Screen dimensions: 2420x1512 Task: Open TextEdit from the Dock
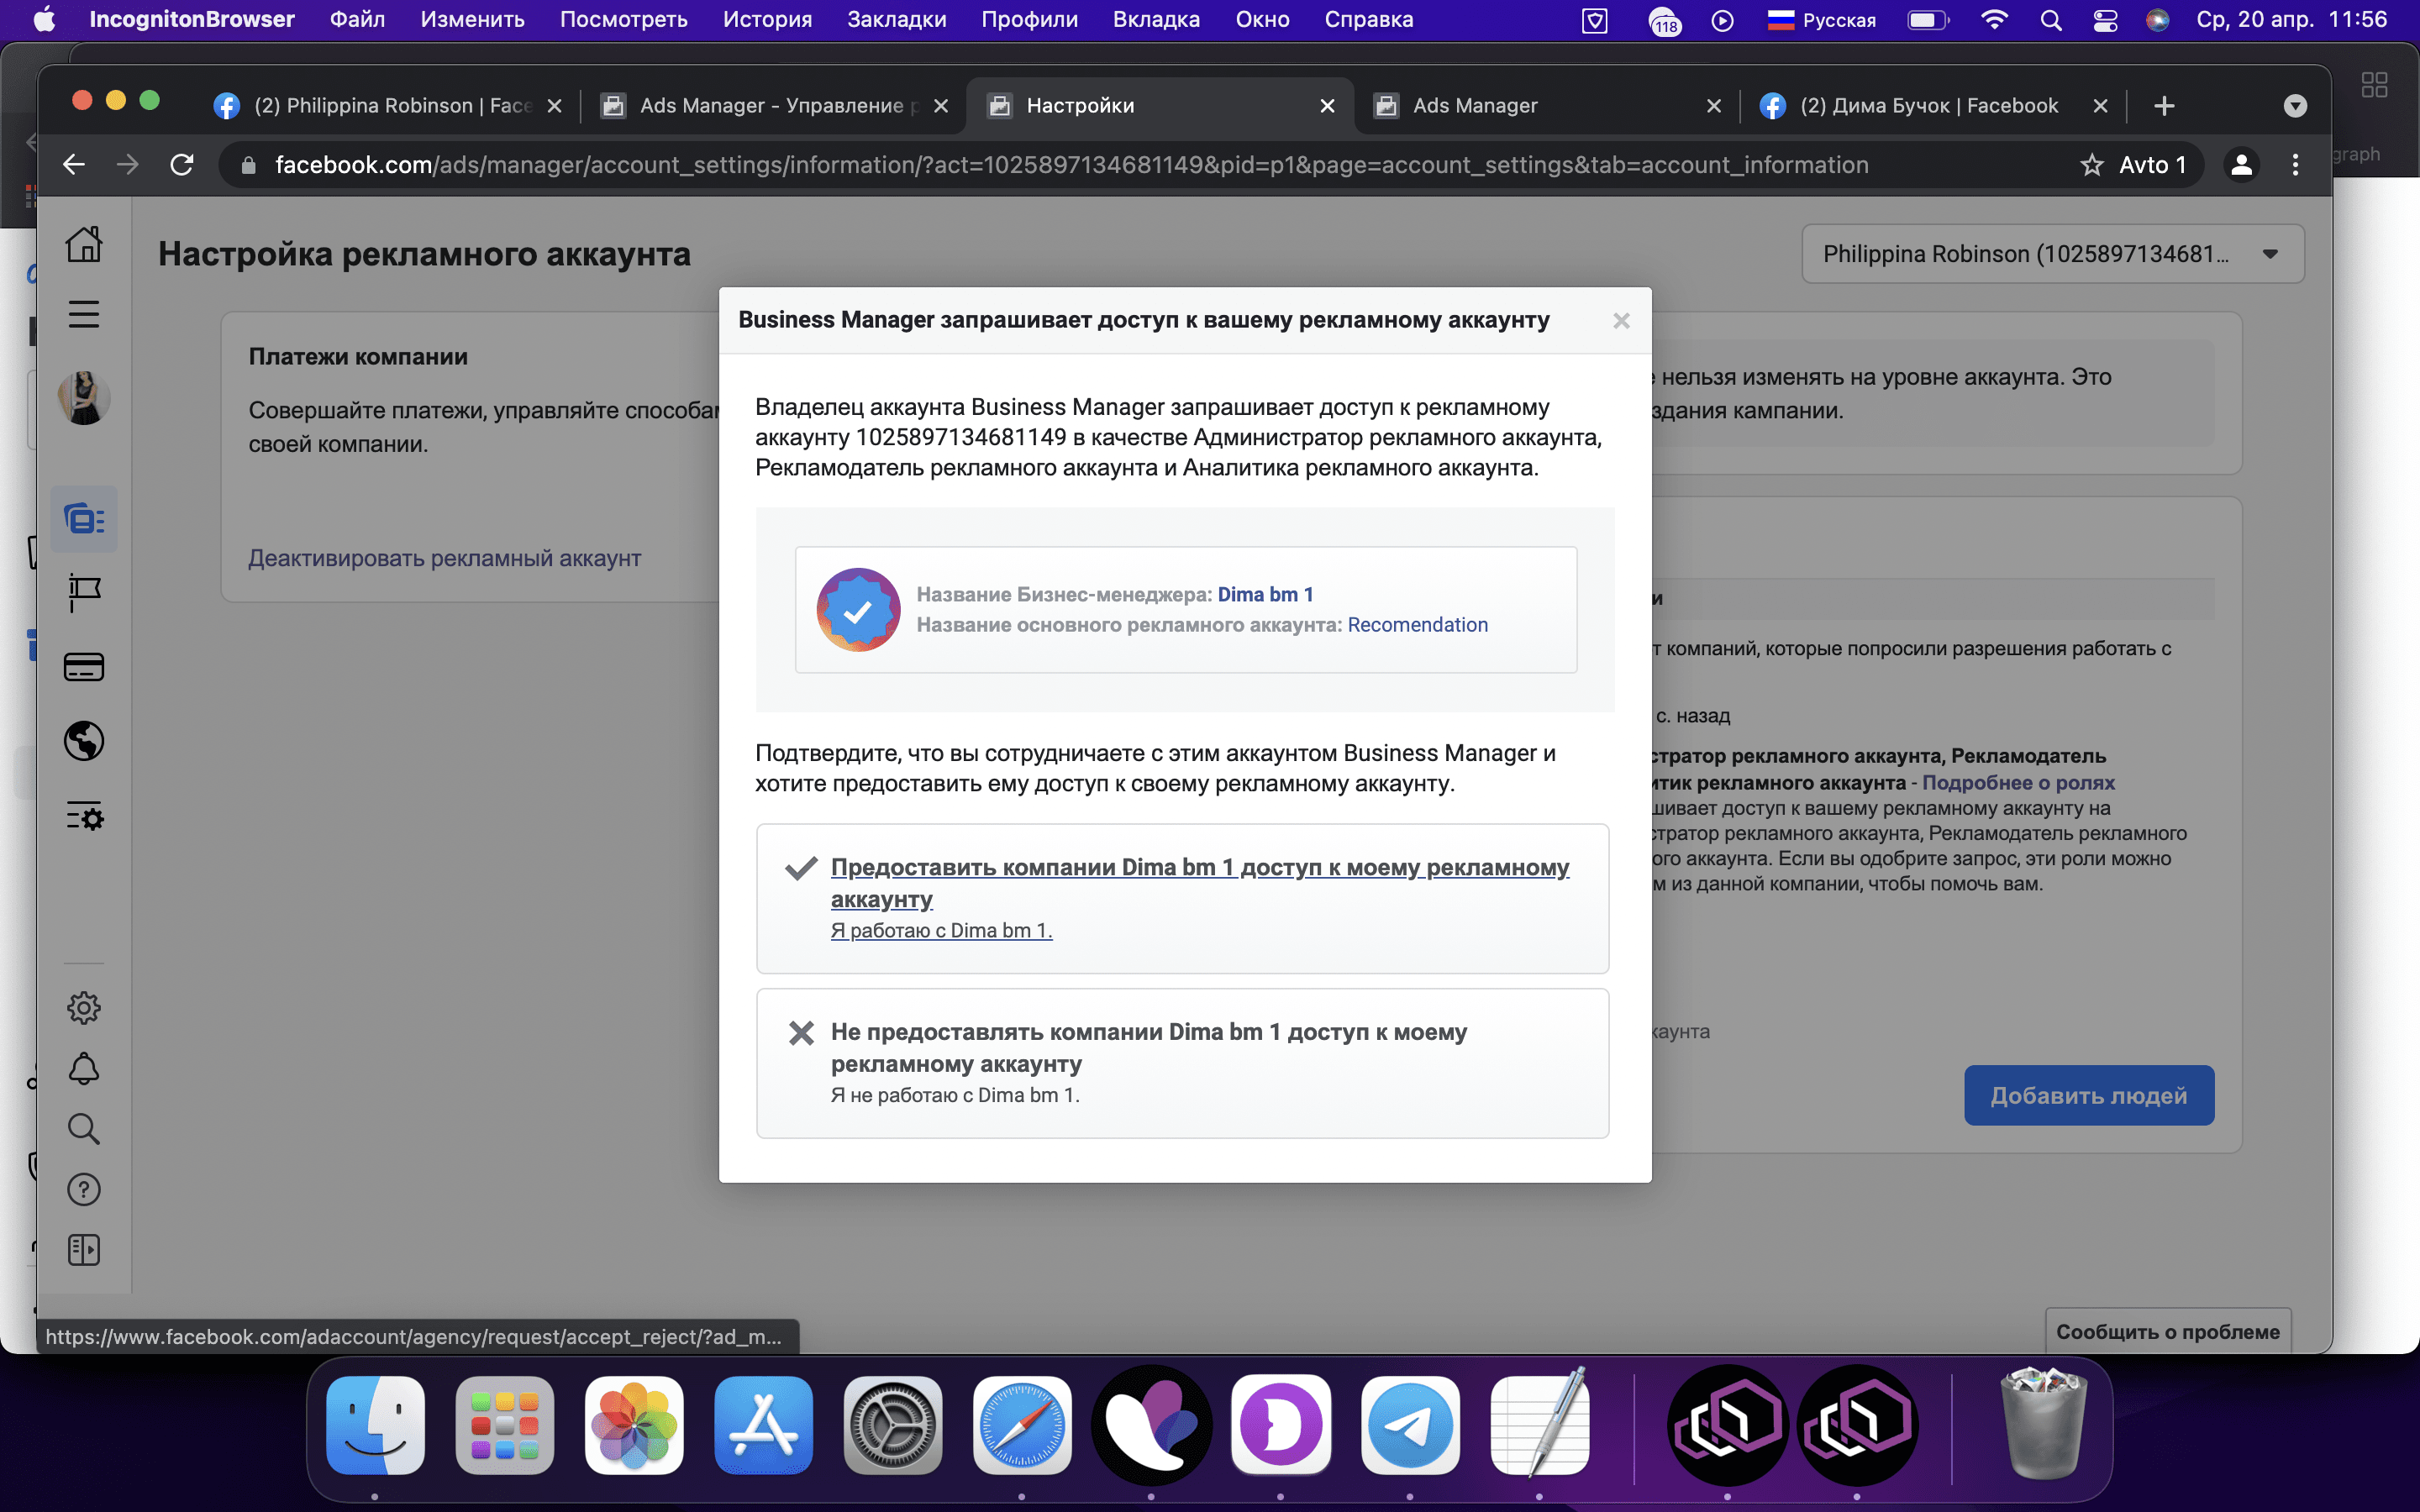pyautogui.click(x=1540, y=1425)
